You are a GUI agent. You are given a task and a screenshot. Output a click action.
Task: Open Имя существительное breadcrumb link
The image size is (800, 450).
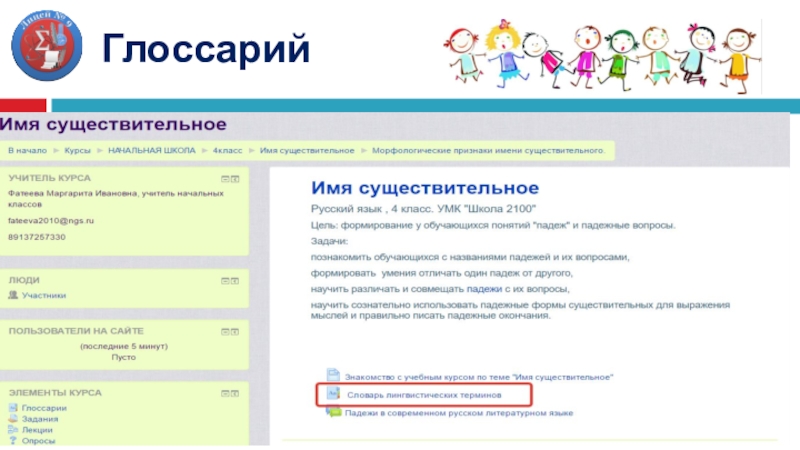tap(307, 151)
